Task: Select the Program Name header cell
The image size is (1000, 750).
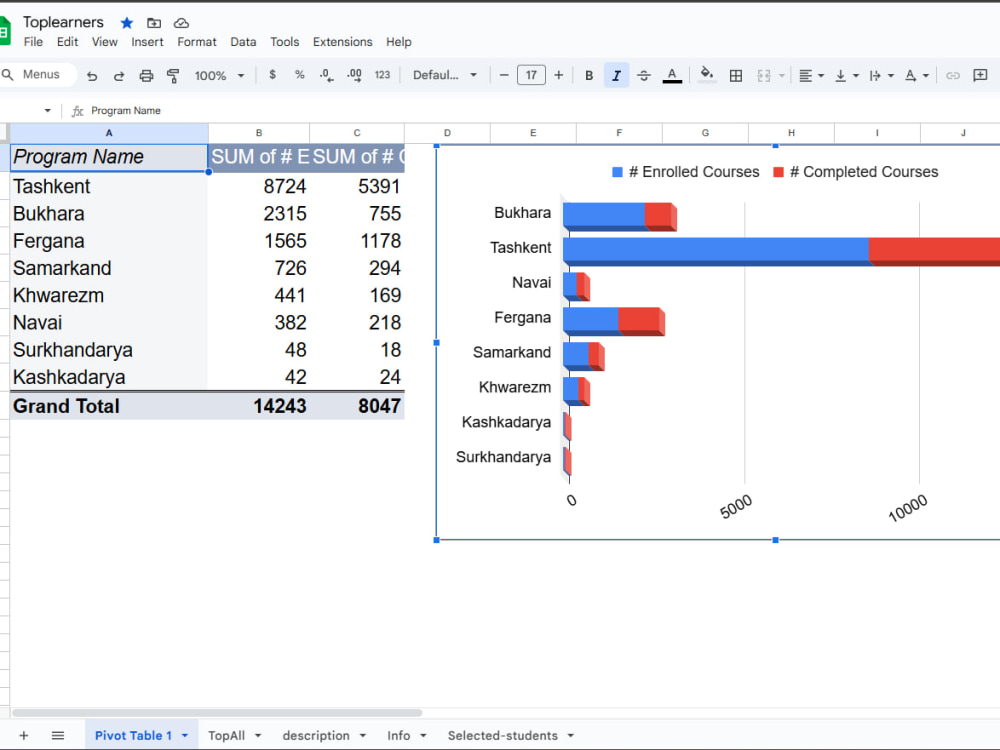Action: [x=109, y=157]
